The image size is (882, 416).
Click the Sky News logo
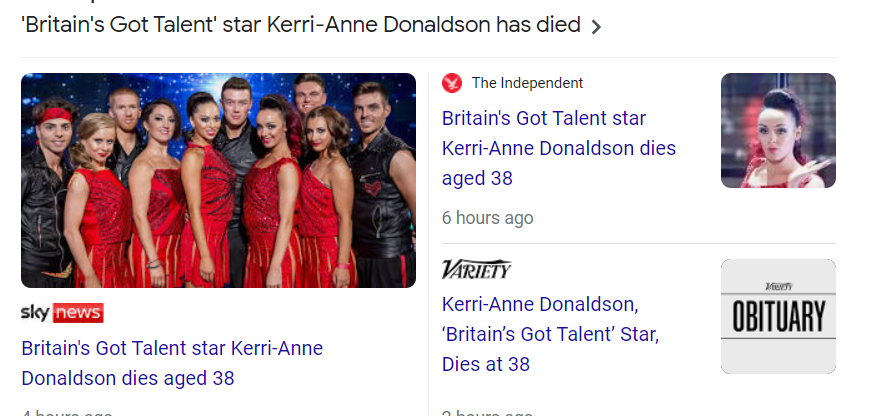[61, 313]
